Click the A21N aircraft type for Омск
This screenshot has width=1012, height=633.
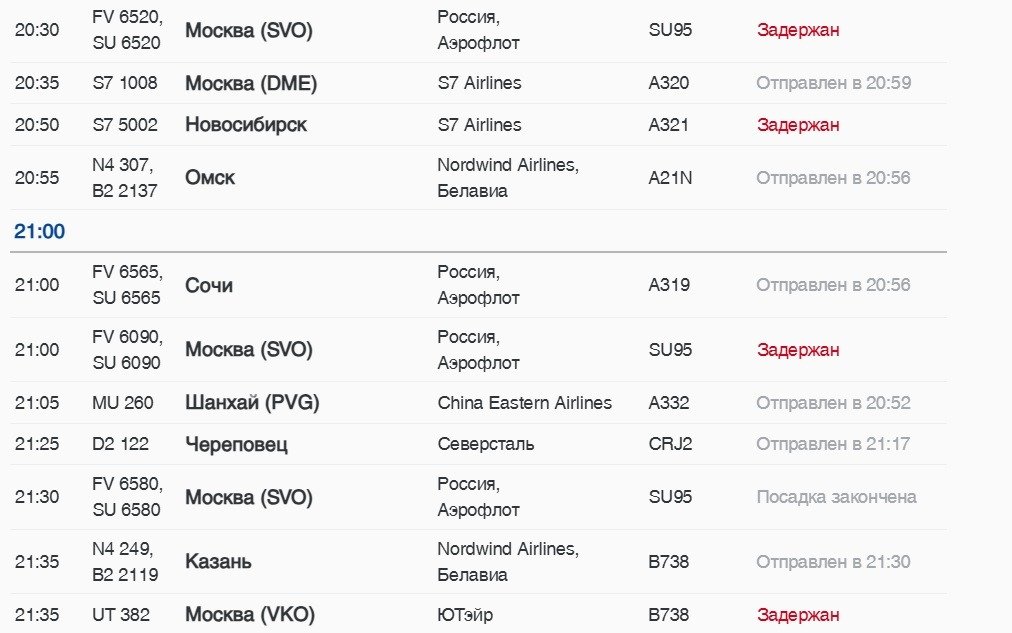click(670, 178)
